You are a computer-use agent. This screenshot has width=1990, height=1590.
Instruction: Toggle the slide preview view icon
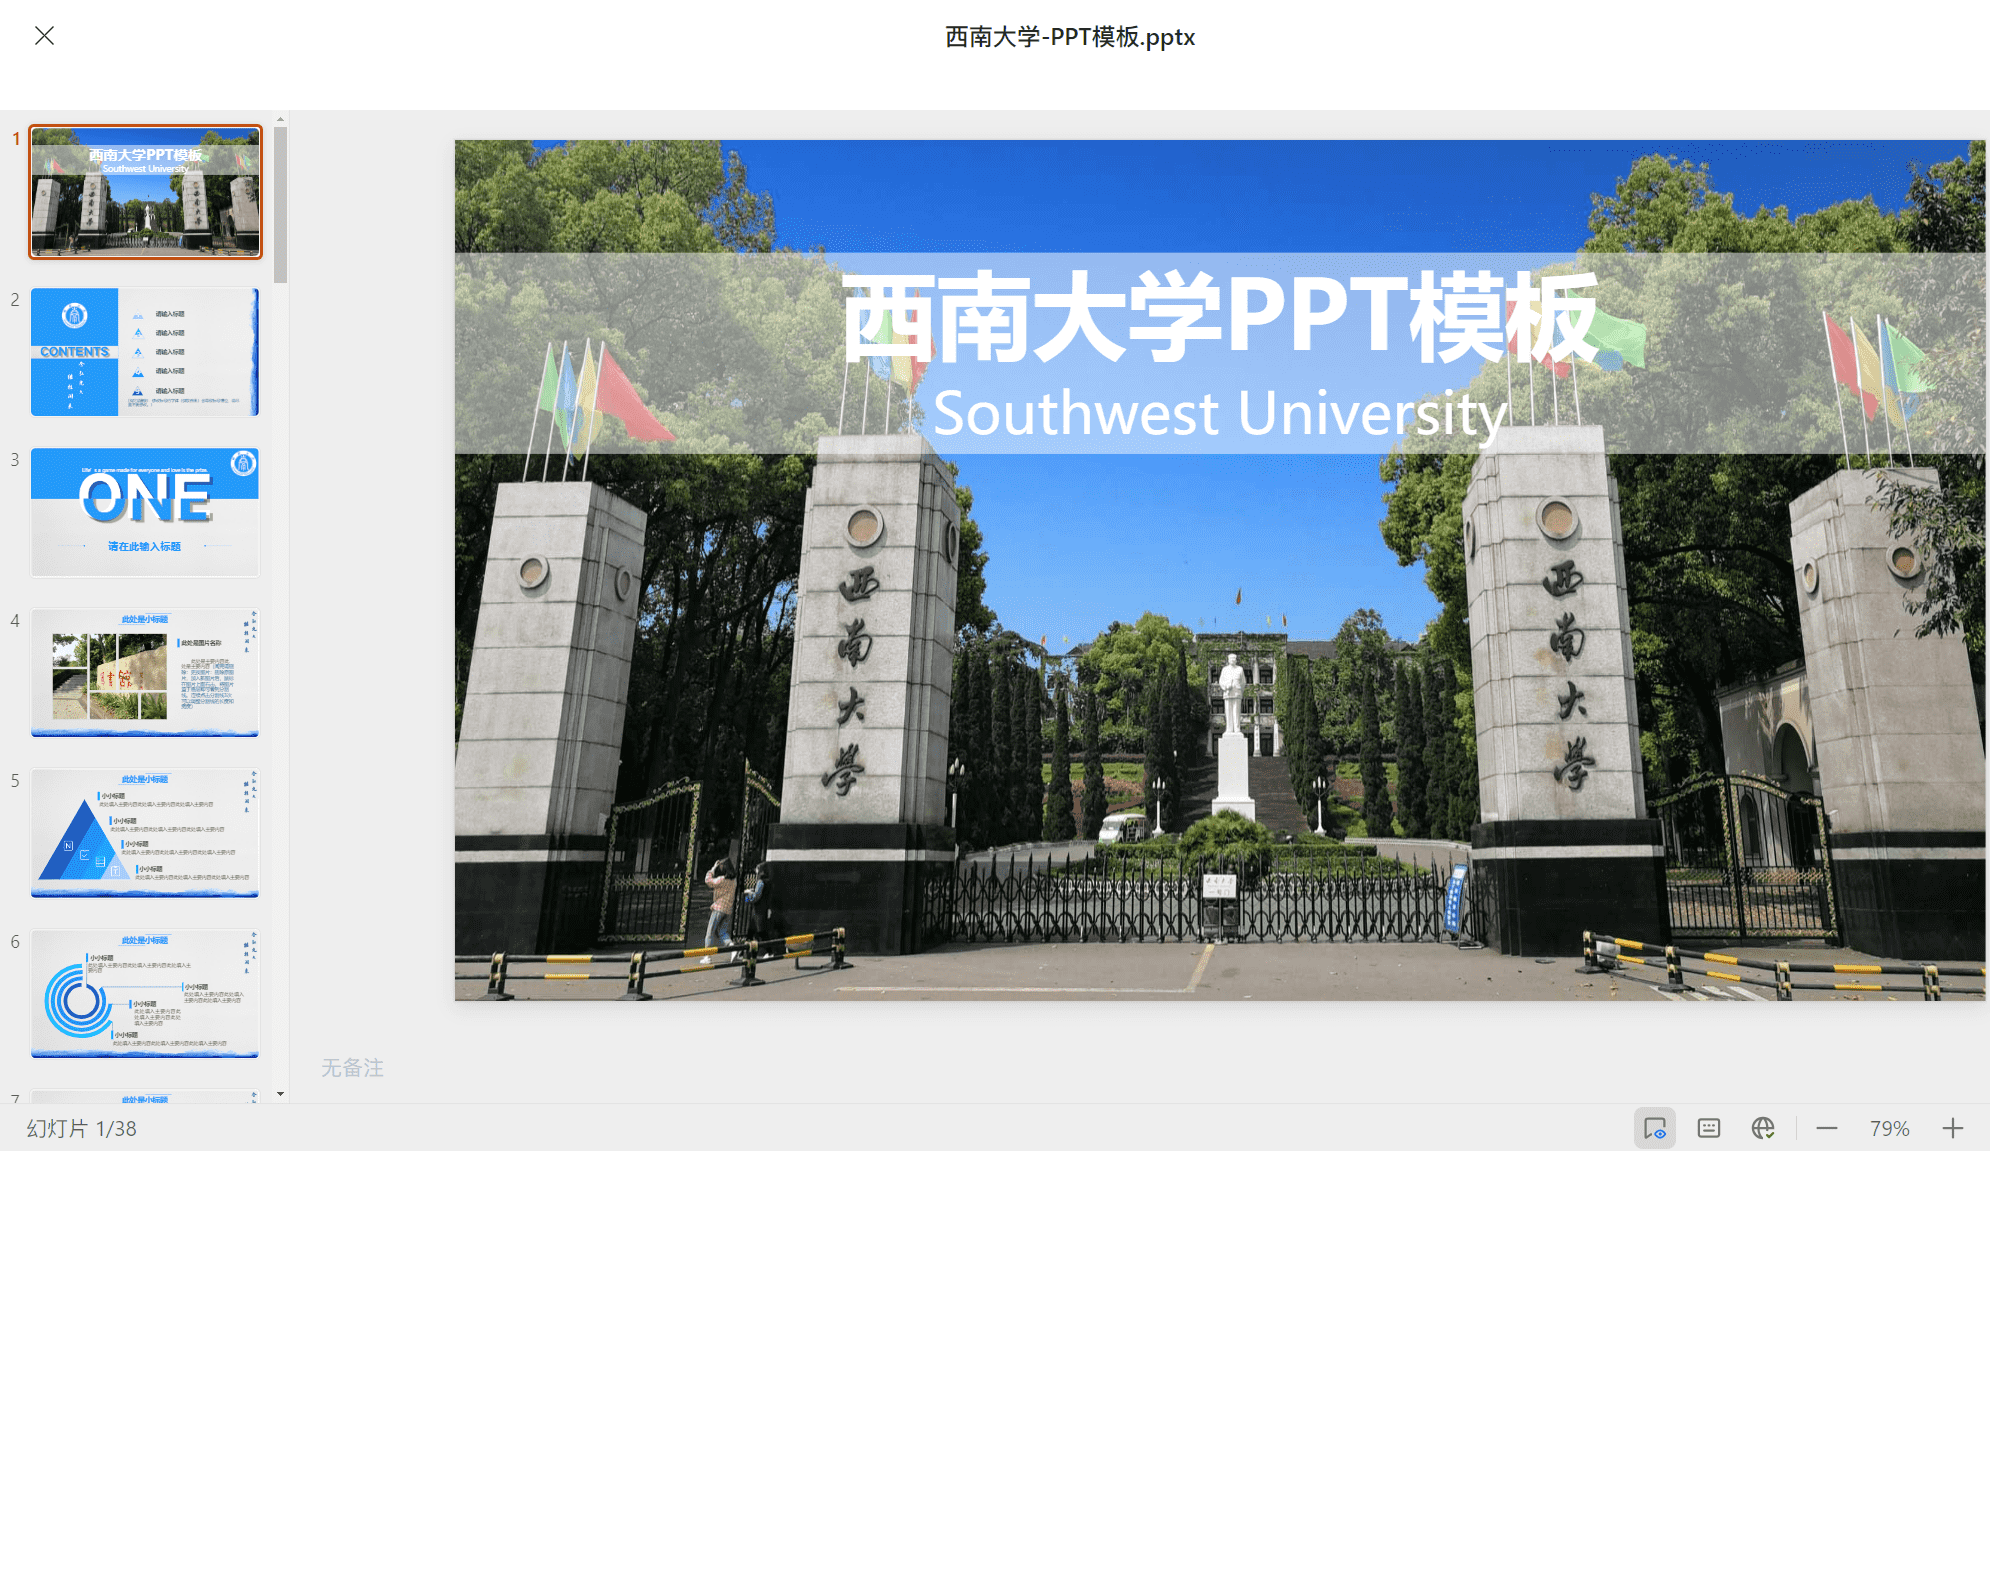1655,1128
